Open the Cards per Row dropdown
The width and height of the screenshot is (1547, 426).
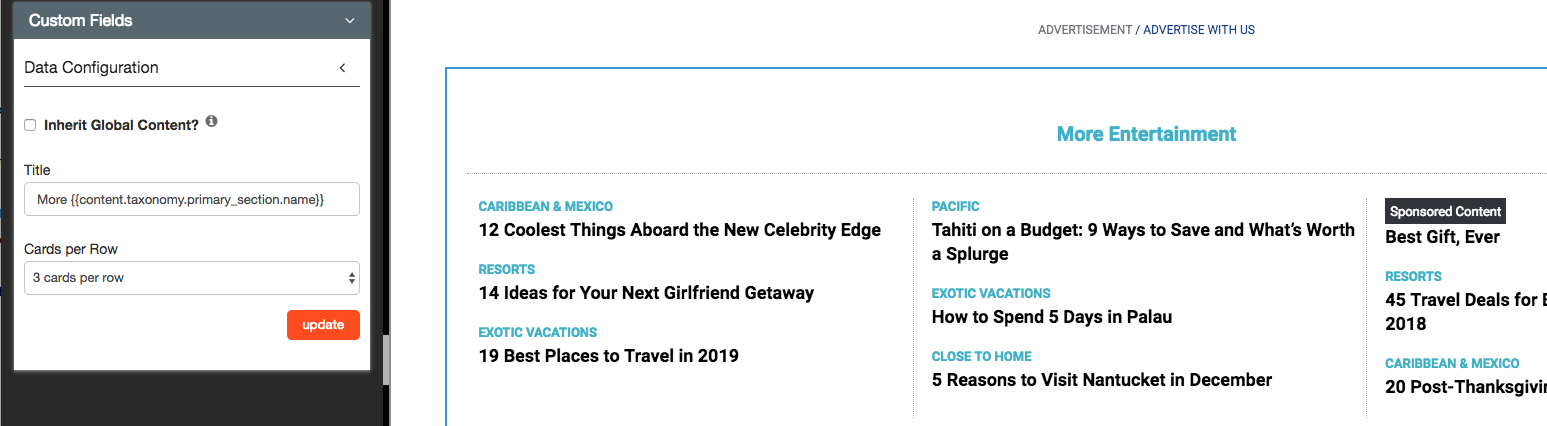[192, 278]
